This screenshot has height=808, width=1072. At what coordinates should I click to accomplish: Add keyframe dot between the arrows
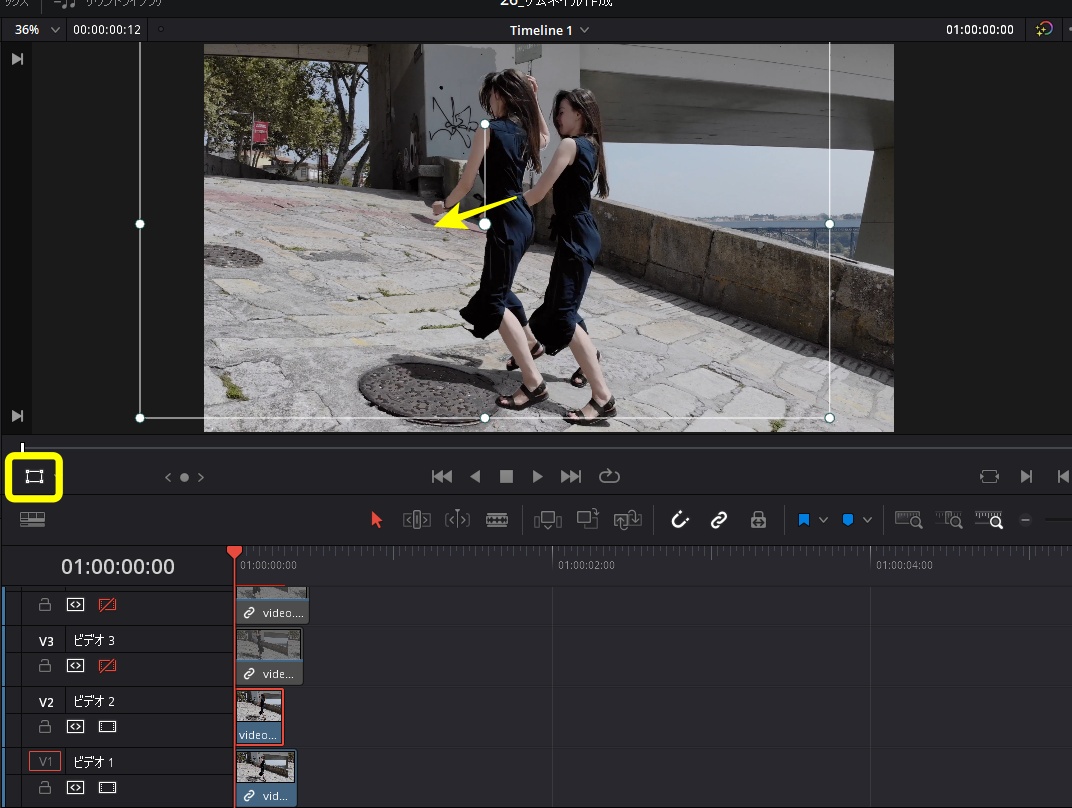(x=185, y=477)
